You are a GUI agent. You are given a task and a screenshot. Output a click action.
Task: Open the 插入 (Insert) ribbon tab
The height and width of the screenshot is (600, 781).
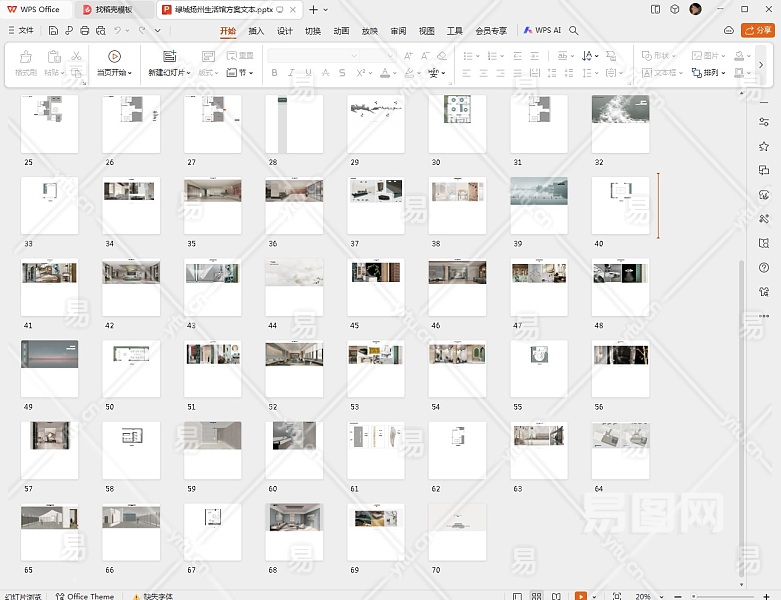point(256,31)
